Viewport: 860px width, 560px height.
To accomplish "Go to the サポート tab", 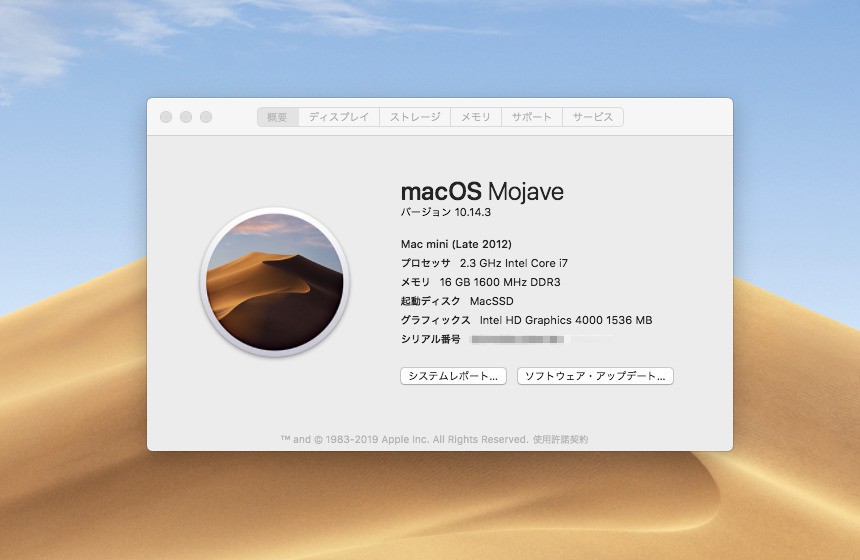I will click(532, 117).
